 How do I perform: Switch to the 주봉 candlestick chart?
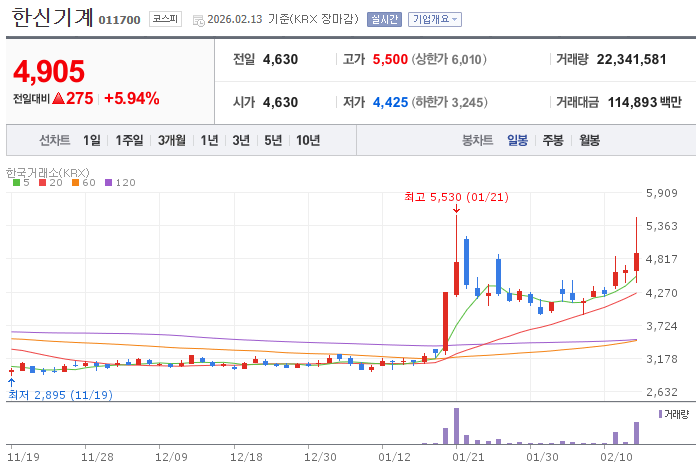[553, 140]
